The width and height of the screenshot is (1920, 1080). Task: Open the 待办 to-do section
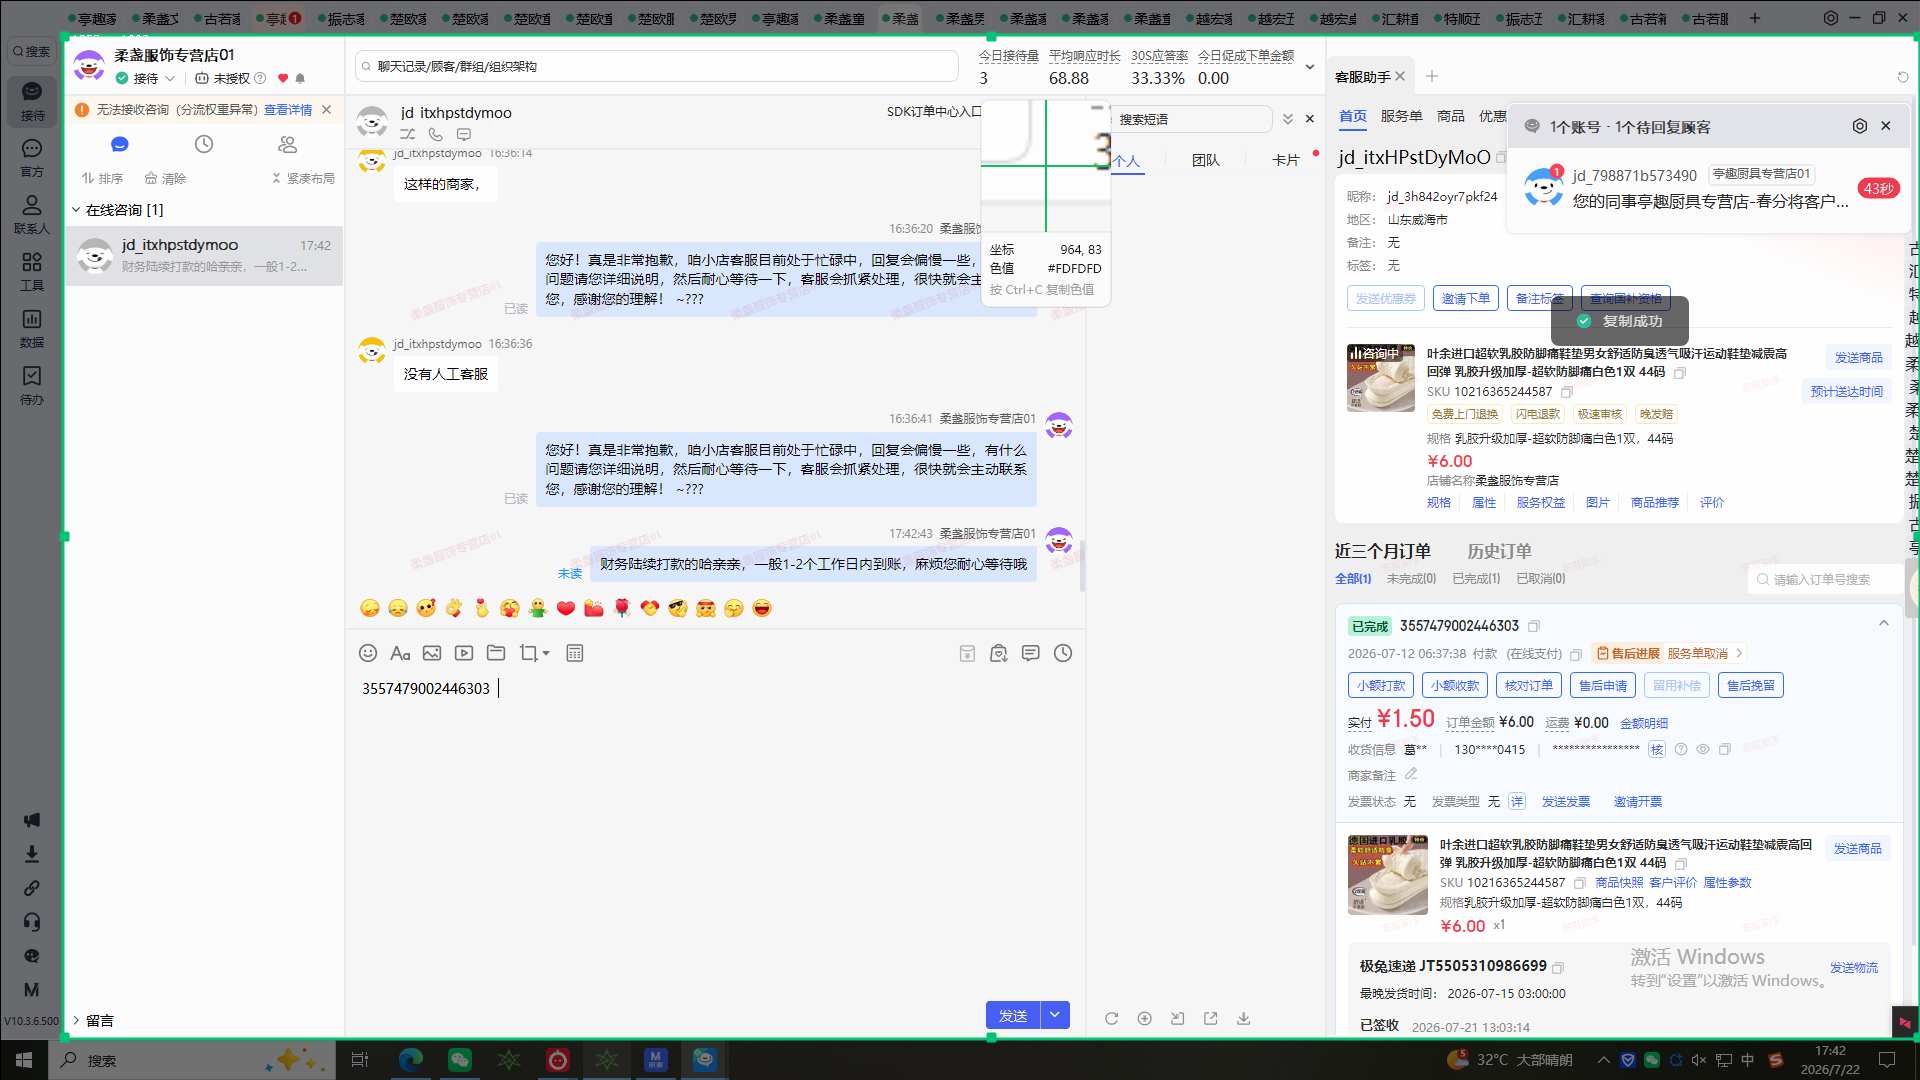(32, 386)
